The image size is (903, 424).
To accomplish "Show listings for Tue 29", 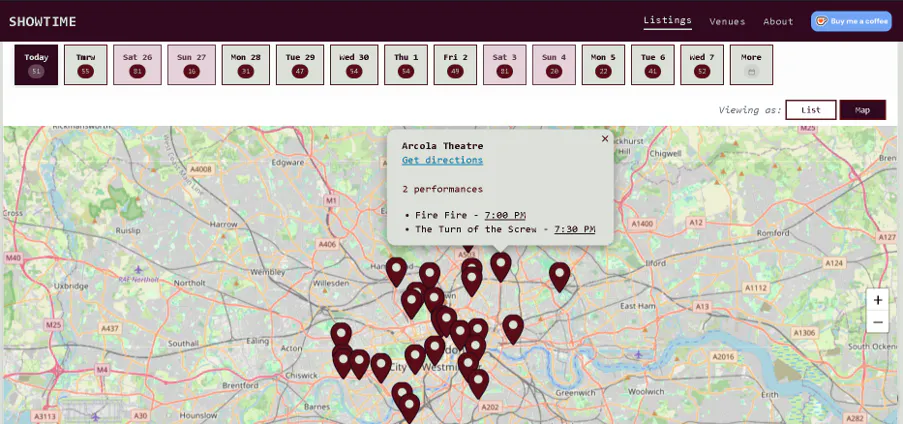I will [x=300, y=65].
